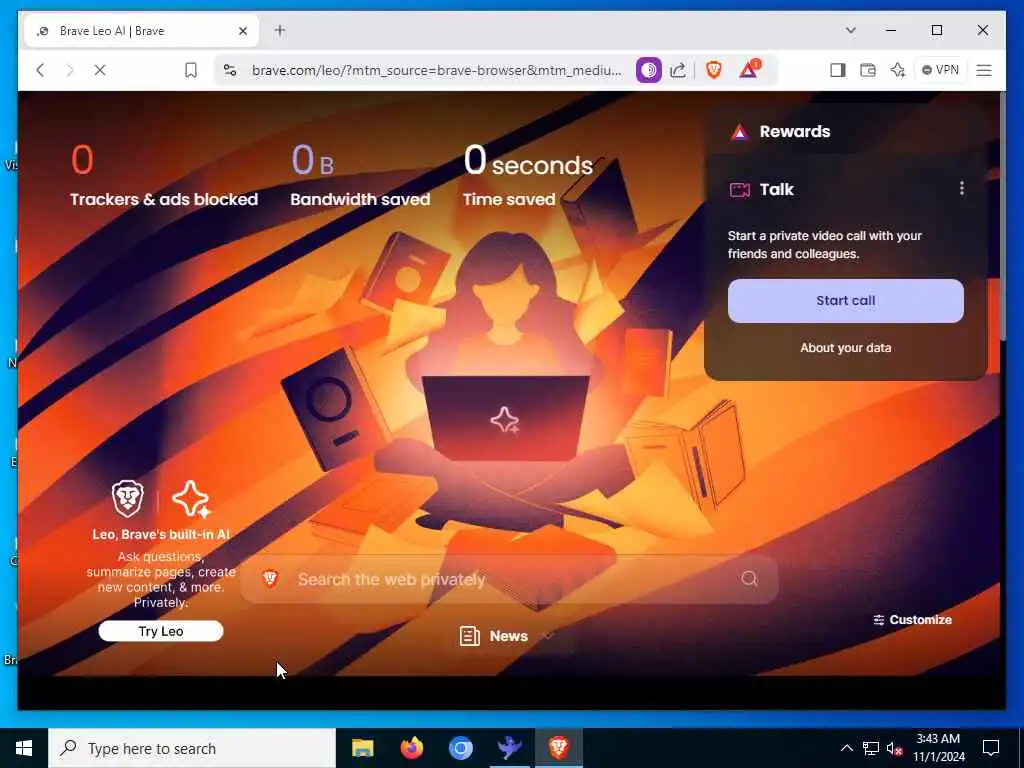This screenshot has width=1024, height=768.
Task: Expand the tab search dropdown arrow
Action: 850,30
